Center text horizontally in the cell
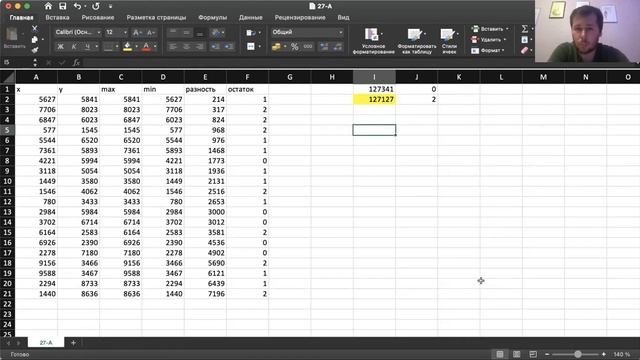This screenshot has width=640, height=360. [187, 47]
